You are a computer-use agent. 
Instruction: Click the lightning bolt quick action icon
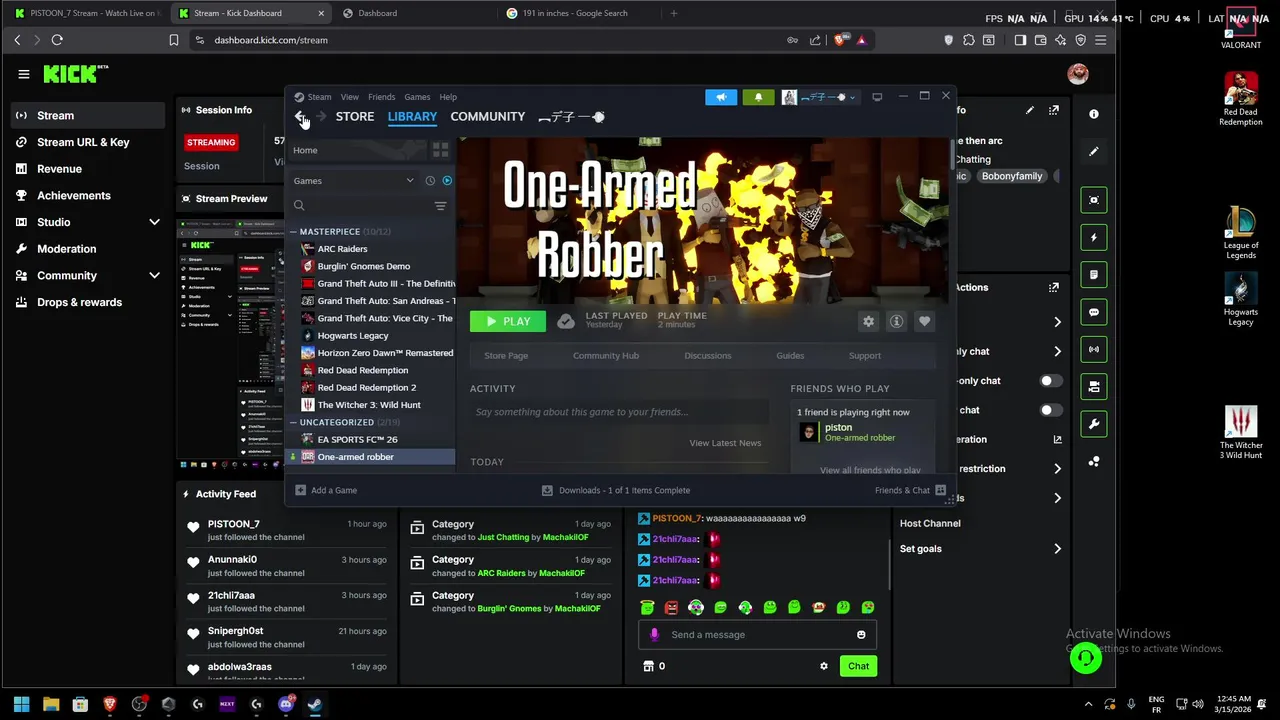tap(1094, 238)
